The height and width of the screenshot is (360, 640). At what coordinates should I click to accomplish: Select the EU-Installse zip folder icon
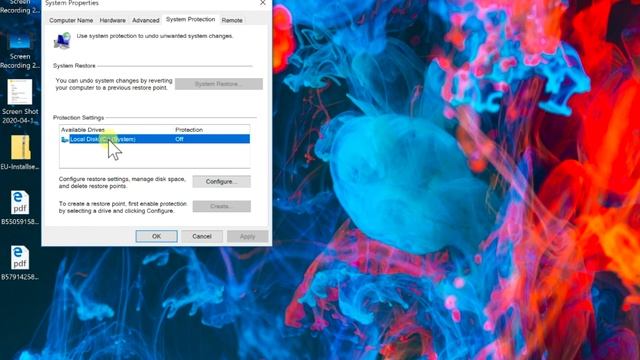coord(20,147)
